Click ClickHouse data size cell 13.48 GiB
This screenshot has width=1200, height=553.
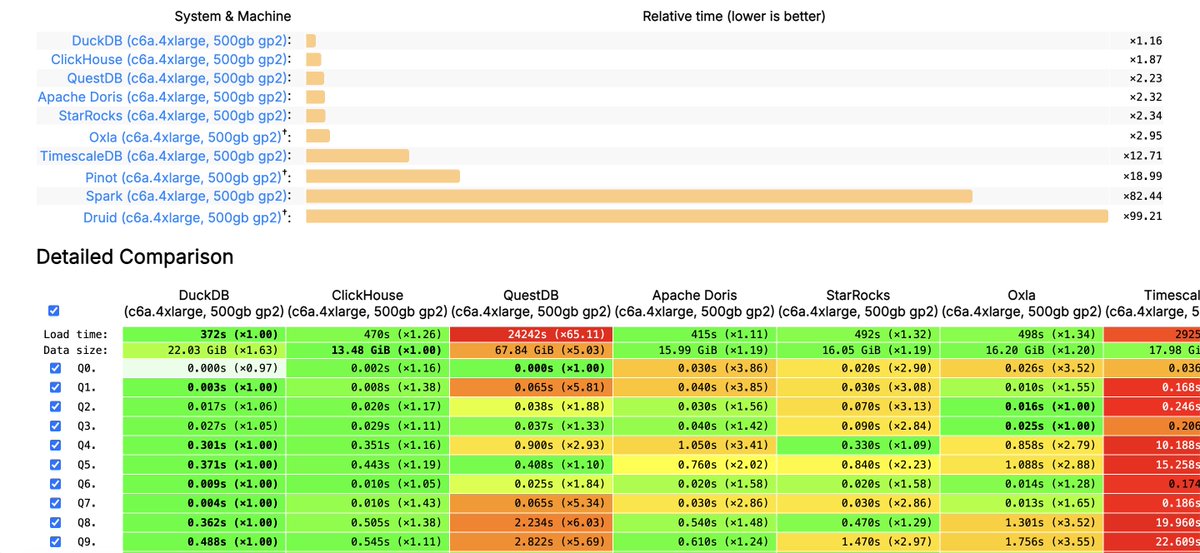point(368,351)
